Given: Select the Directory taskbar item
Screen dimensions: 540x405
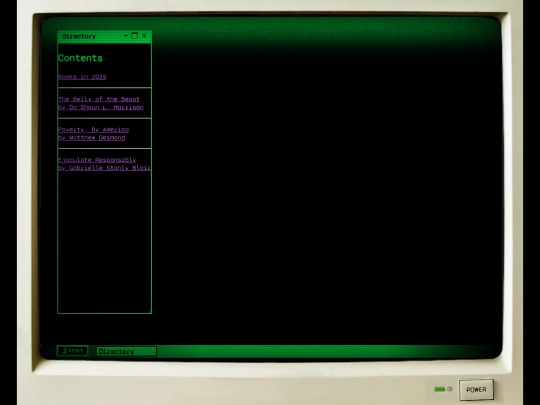Looking at the screenshot, I should tap(126, 351).
